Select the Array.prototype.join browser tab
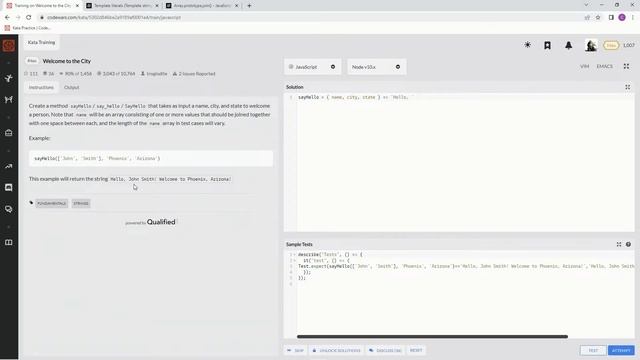The image size is (640, 360). point(202,6)
